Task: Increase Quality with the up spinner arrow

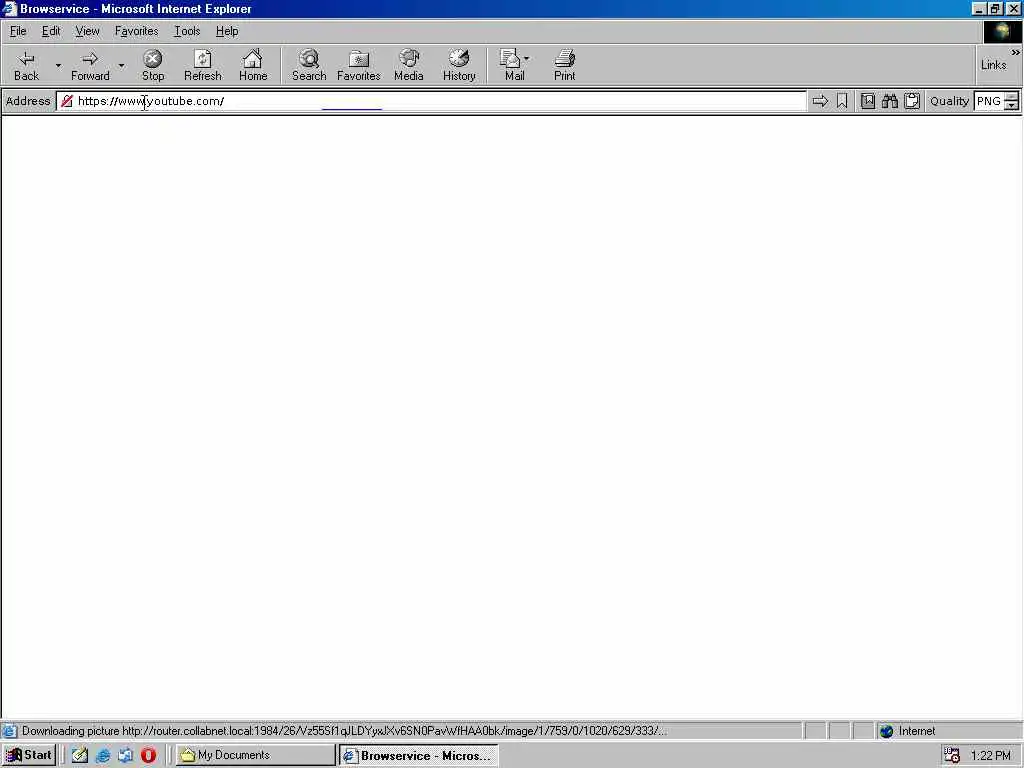Action: (1012, 97)
